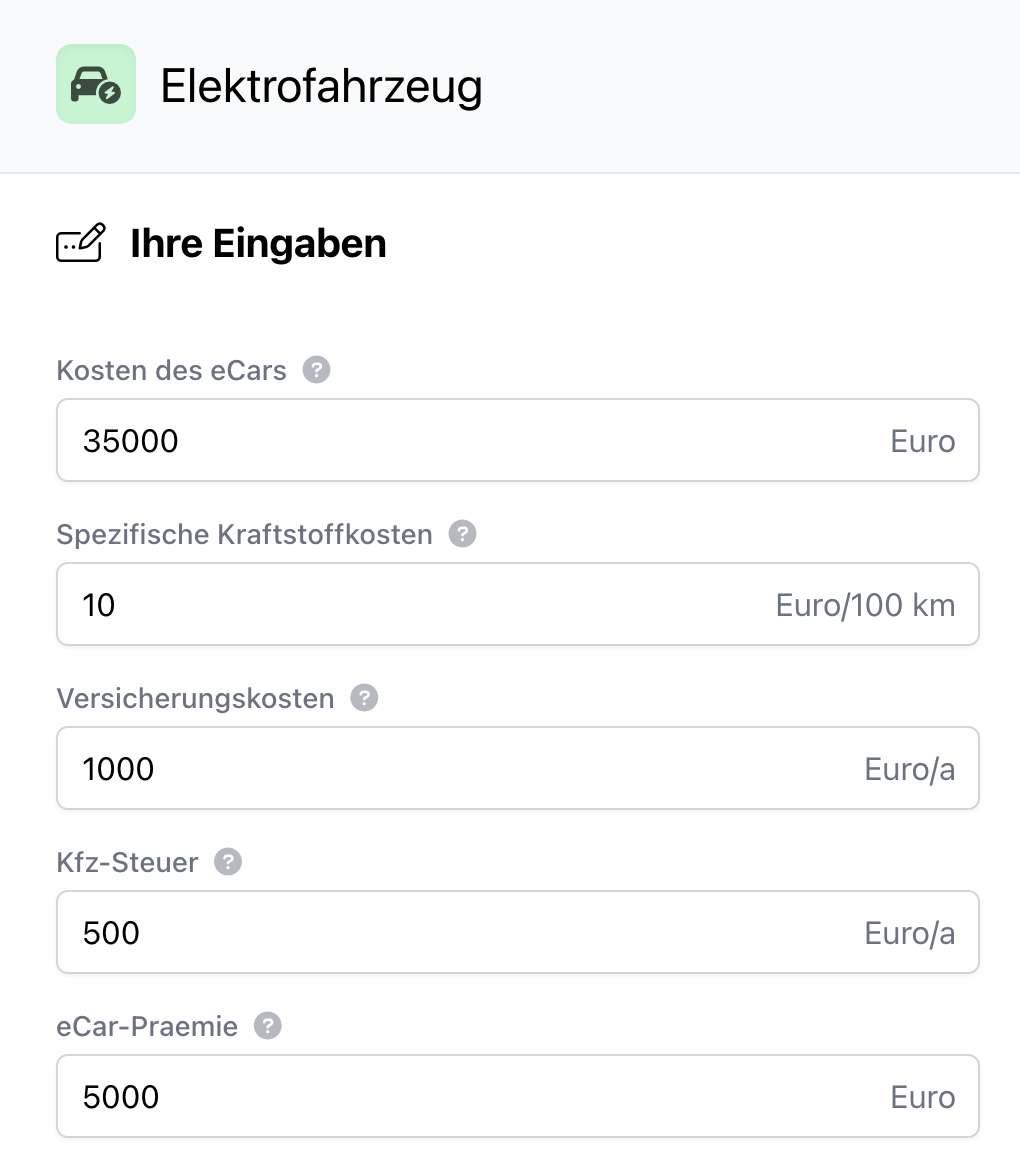Click the Kosten des eCars label
The image size is (1020, 1158).
point(172,371)
